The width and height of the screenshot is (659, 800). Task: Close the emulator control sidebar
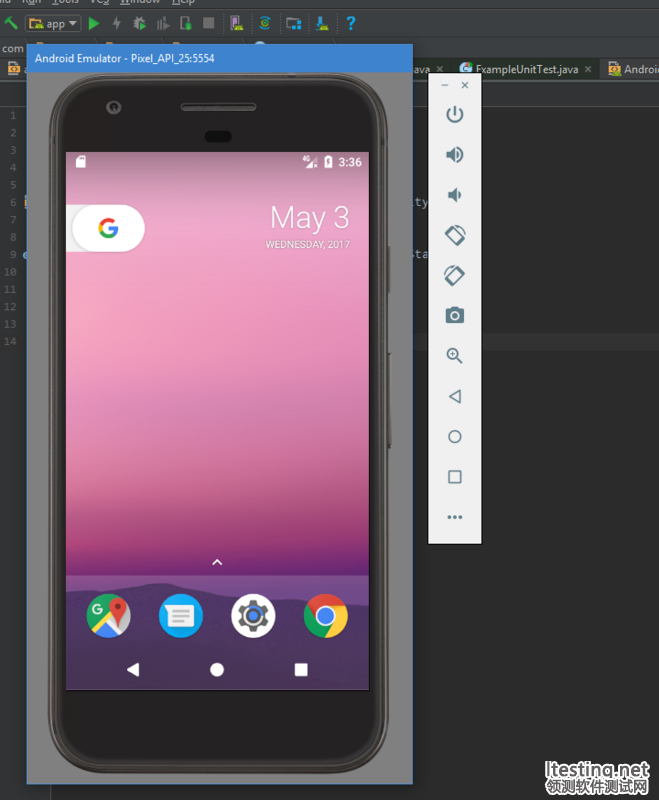coord(465,85)
